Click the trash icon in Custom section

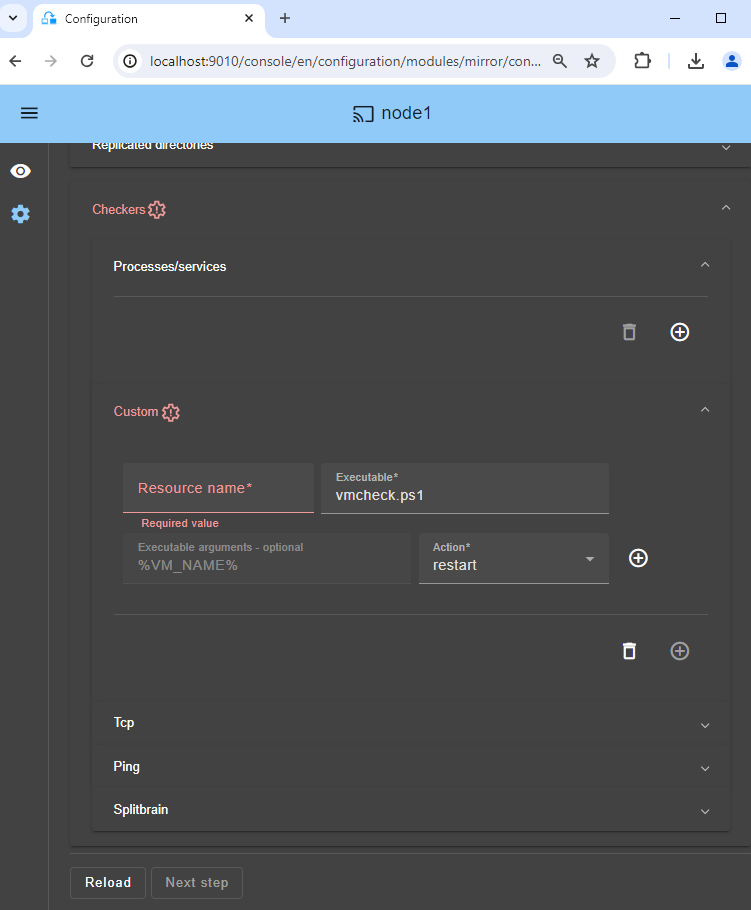(x=629, y=651)
